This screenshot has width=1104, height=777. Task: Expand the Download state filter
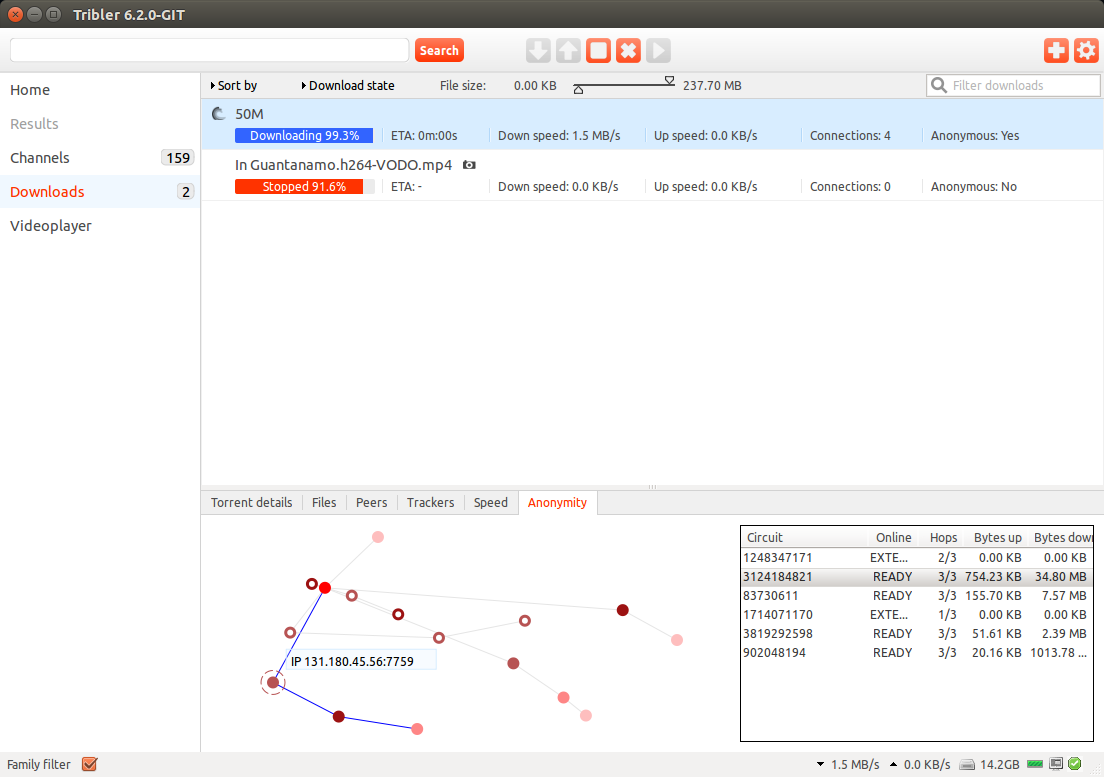click(x=348, y=85)
